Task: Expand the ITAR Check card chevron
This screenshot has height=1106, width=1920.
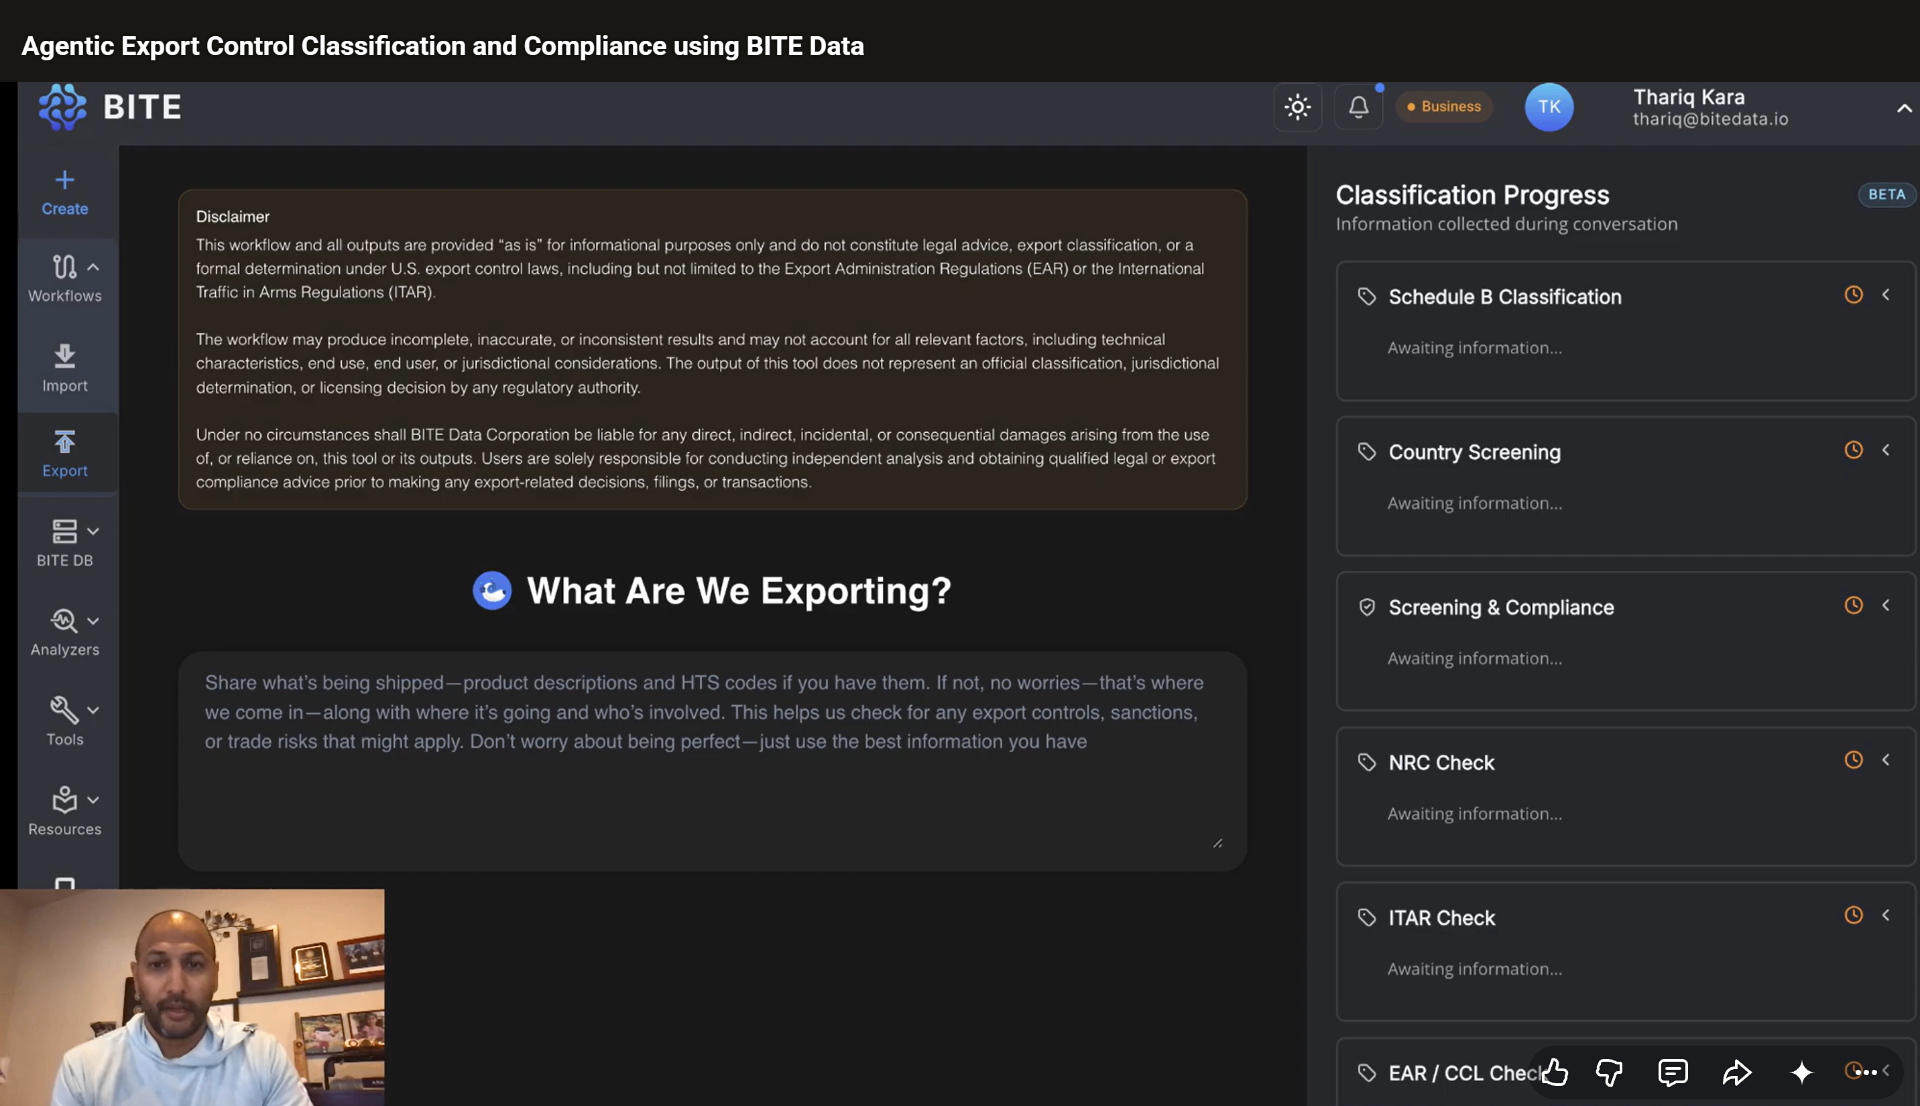Action: [1886, 915]
